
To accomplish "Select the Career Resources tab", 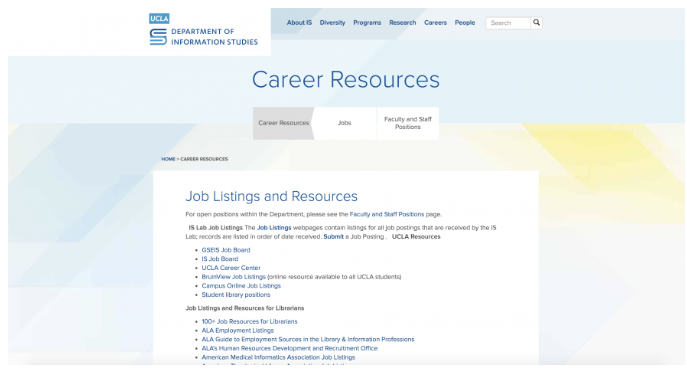I will (x=283, y=123).
